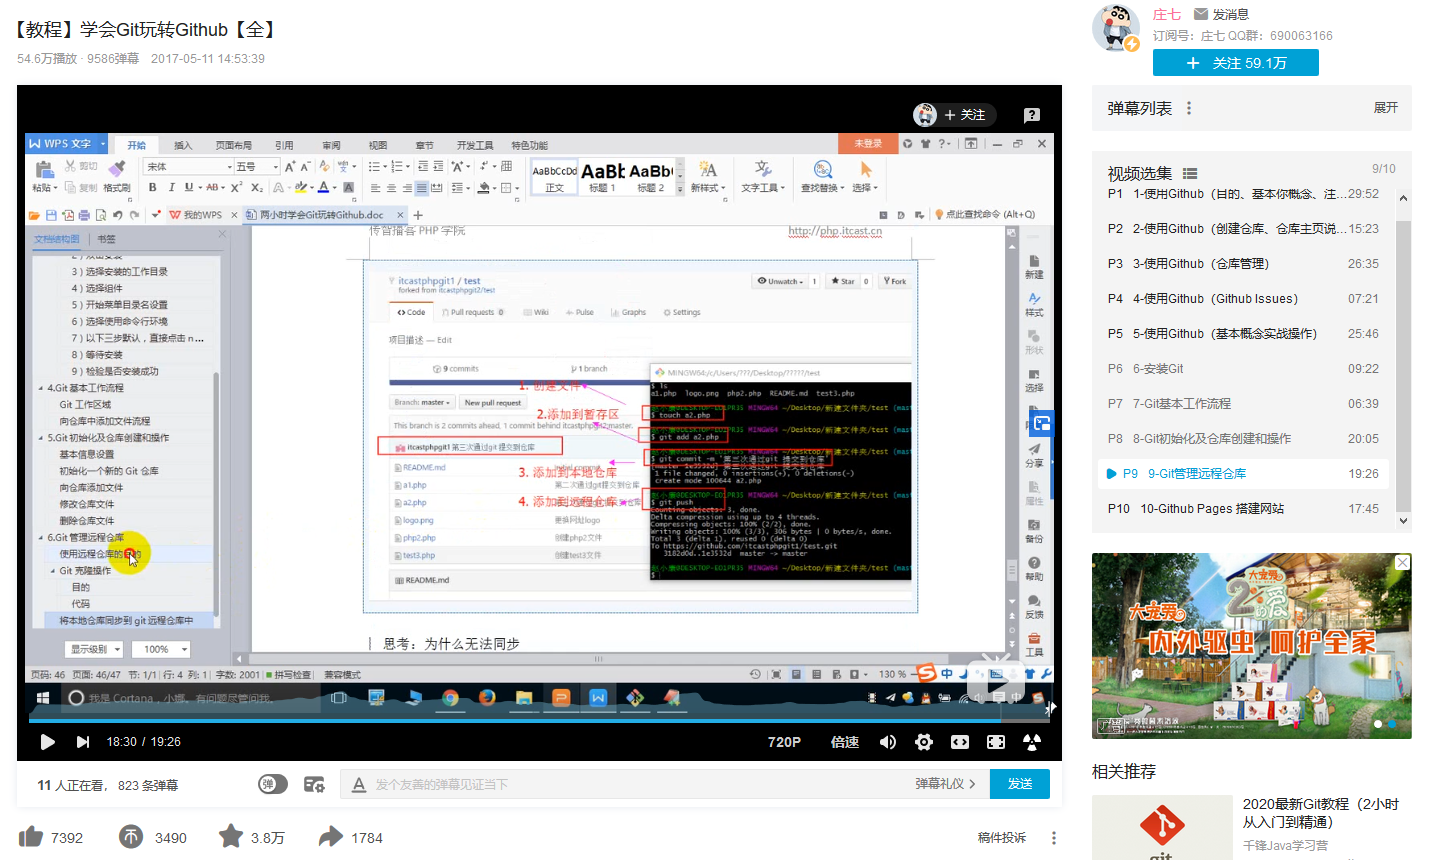Image resolution: width=1456 pixels, height=860 pixels.
Task: Select P1 1-使用Github episode
Action: (1245, 194)
